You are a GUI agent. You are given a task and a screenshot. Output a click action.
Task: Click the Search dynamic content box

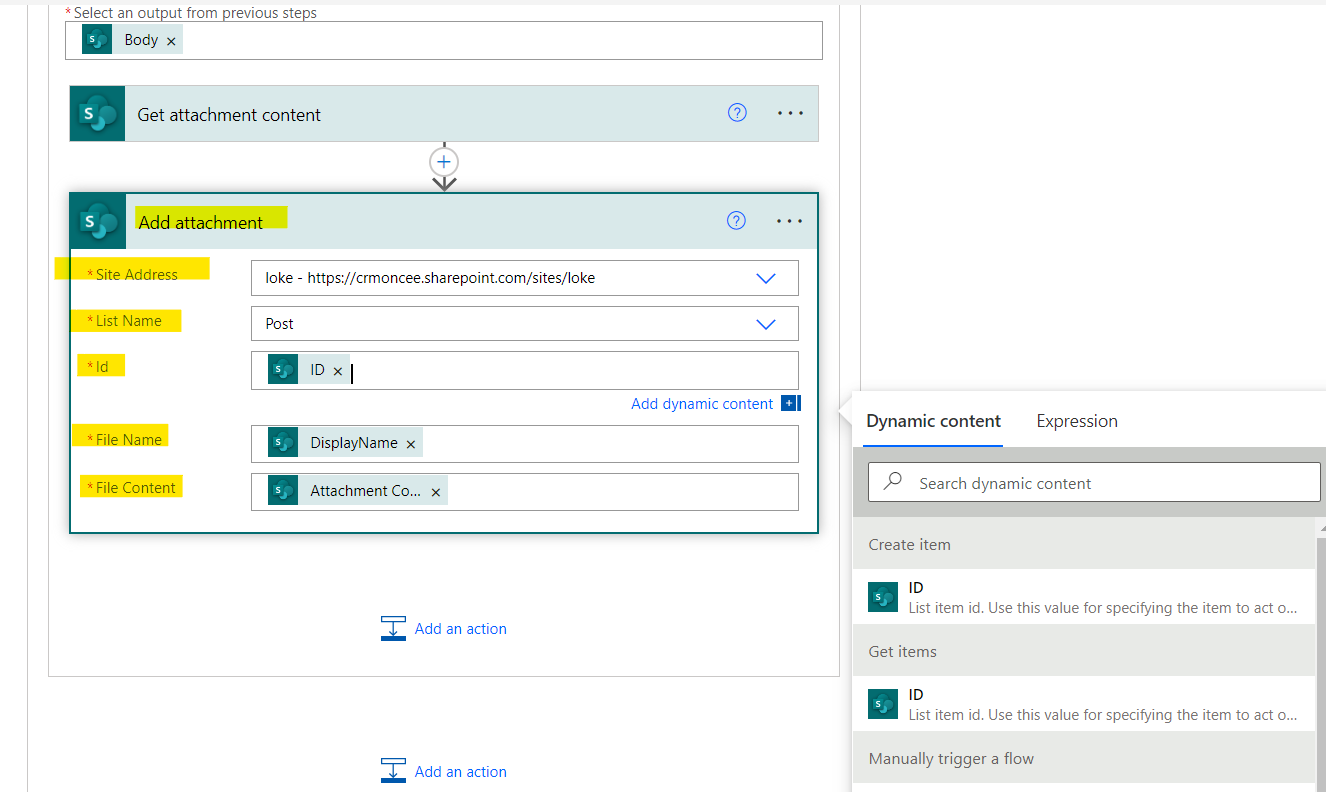pos(1094,483)
